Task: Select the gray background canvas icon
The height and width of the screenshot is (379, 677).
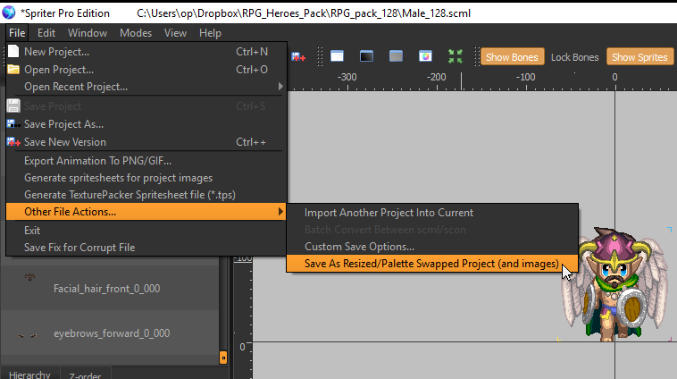Action: 396,56
